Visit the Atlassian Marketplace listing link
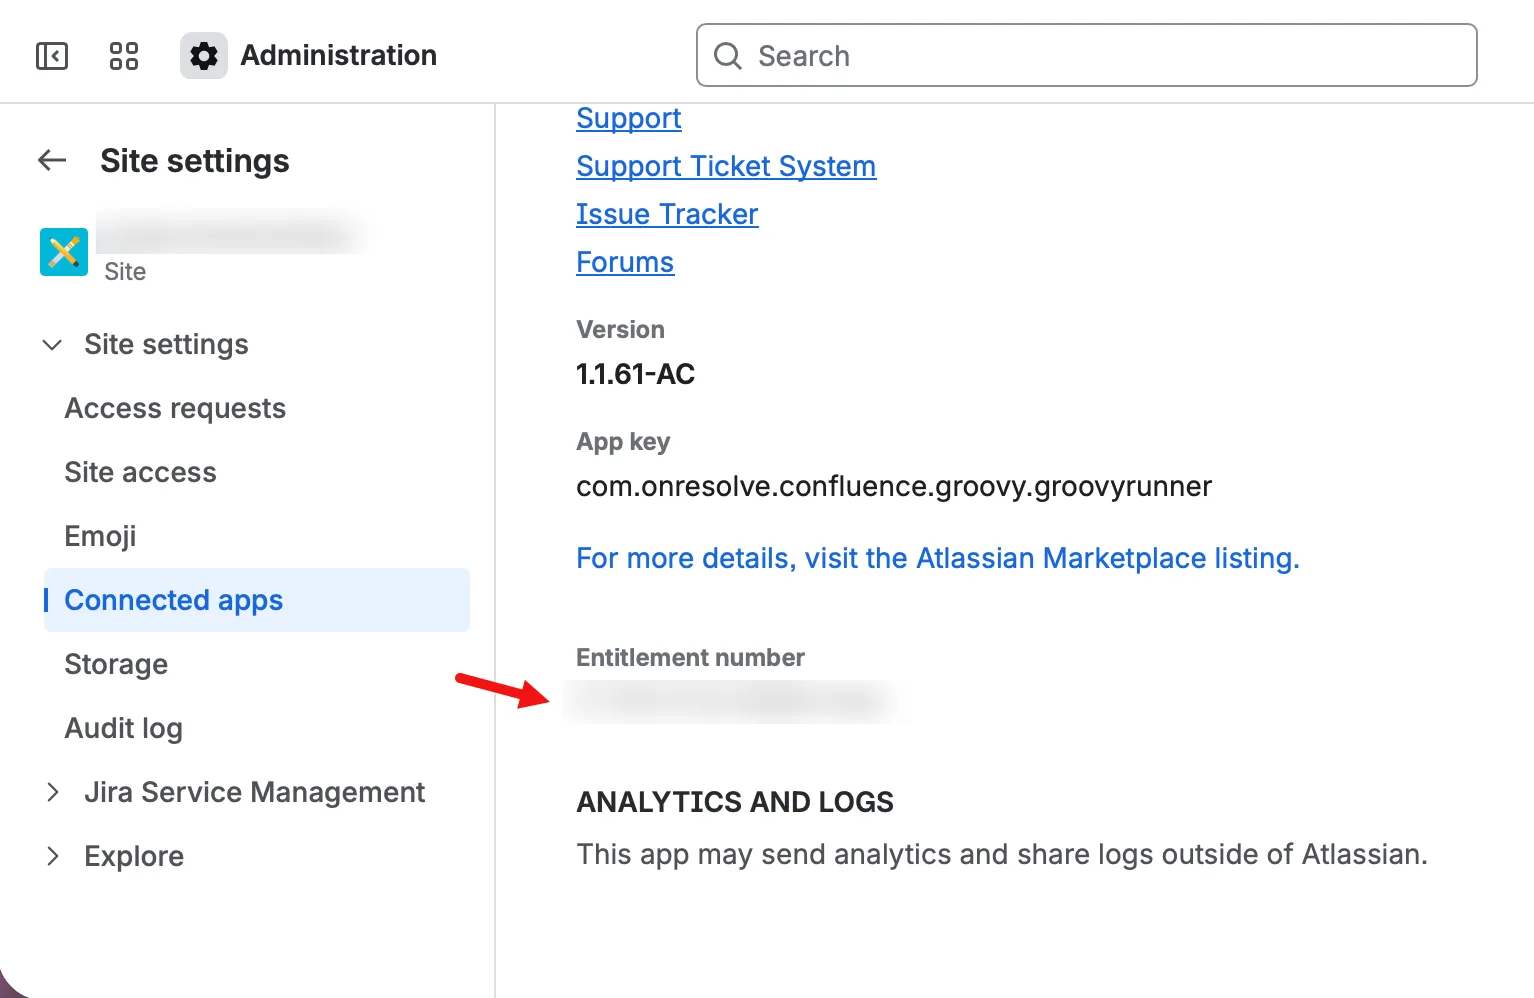The width and height of the screenshot is (1534, 998). (938, 558)
